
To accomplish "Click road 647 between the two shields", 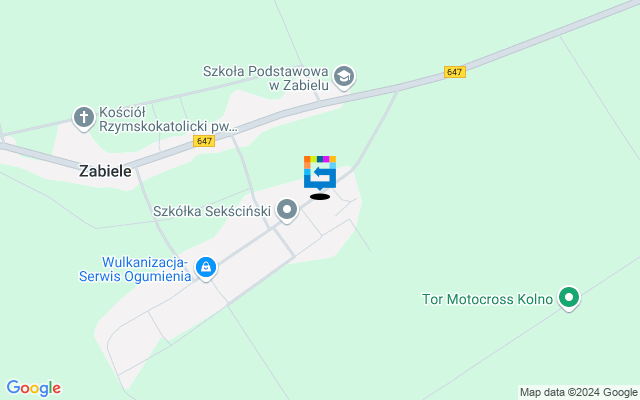I will (327, 106).
